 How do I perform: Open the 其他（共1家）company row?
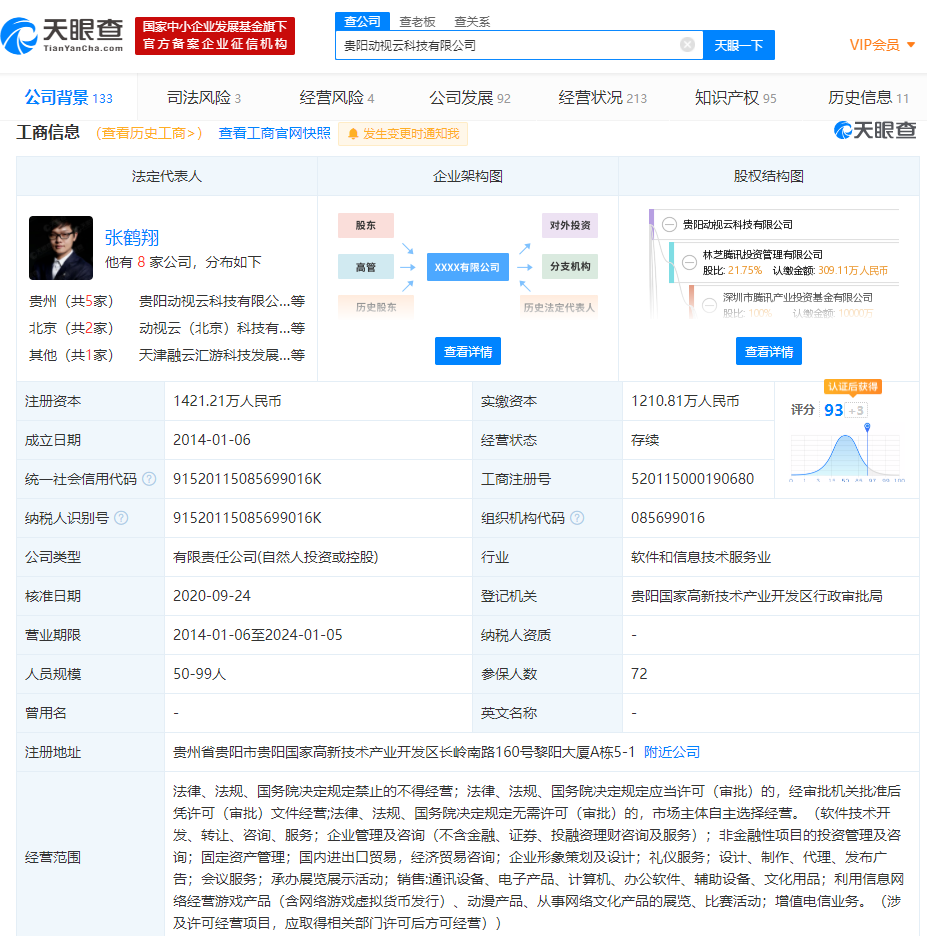pyautogui.click(x=167, y=355)
